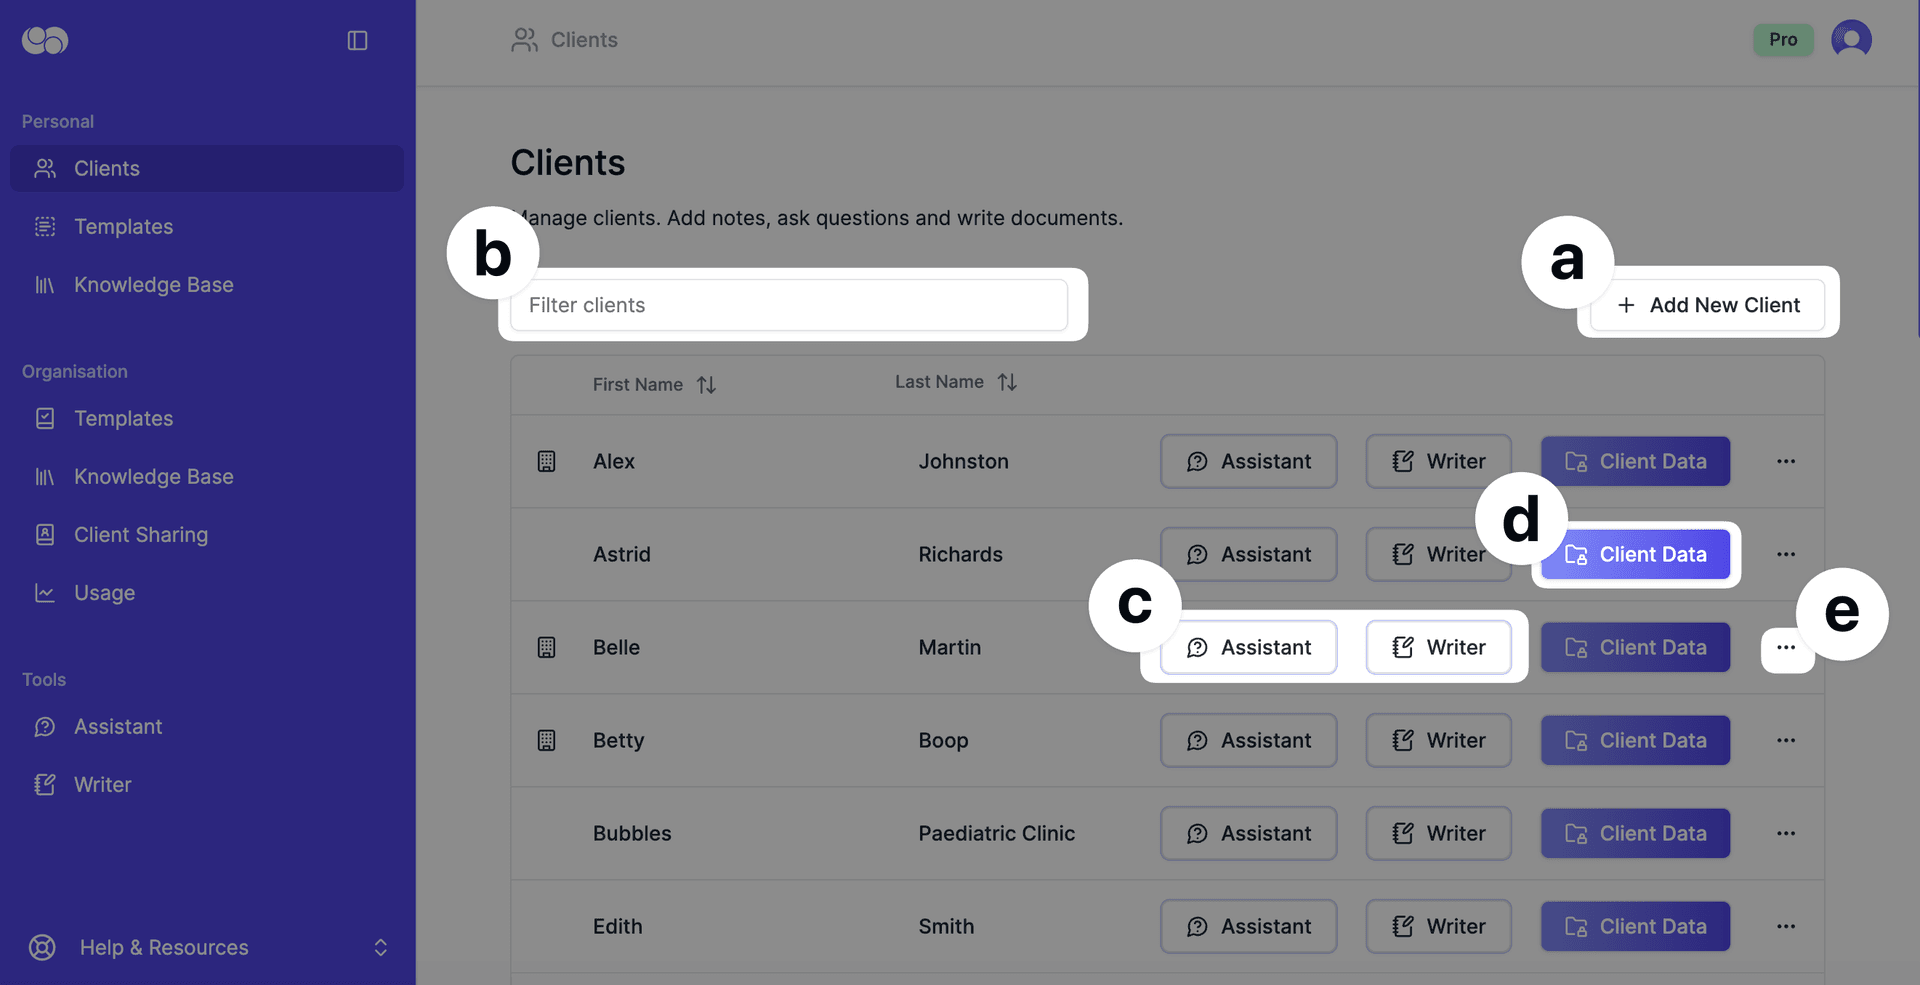Toggle sorting by First Name
1920x985 pixels.
pos(705,384)
